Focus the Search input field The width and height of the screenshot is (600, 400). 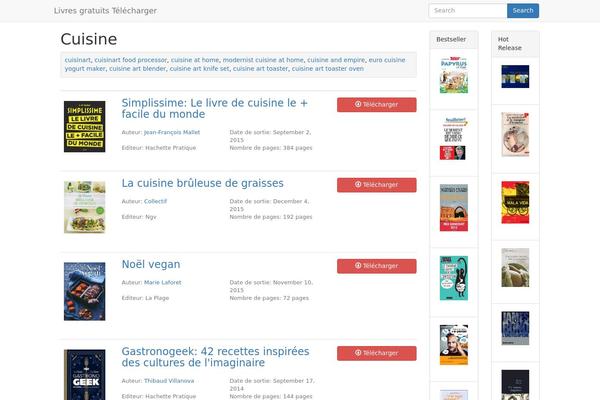[x=468, y=11]
